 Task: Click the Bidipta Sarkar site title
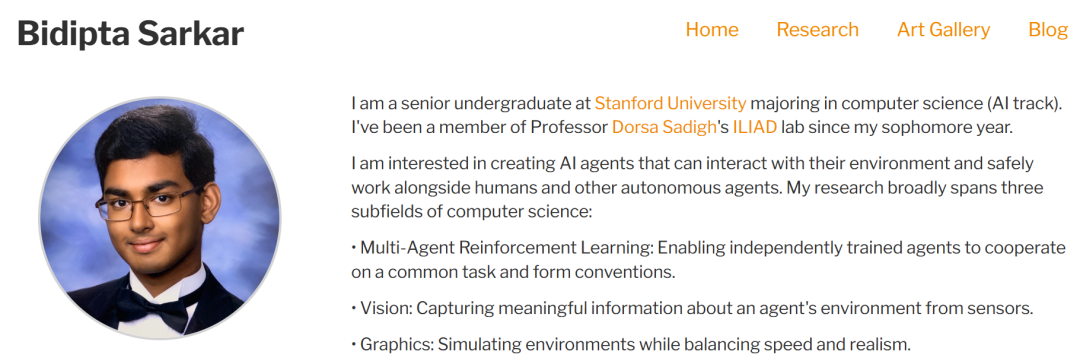pyautogui.click(x=130, y=32)
